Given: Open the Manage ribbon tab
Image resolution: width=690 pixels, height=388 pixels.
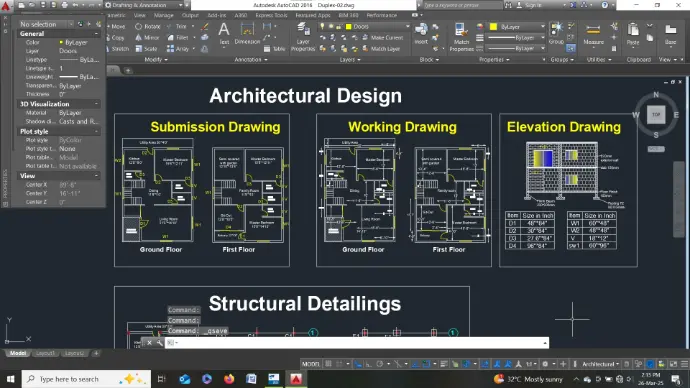Looking at the screenshot, I should tap(164, 15).
